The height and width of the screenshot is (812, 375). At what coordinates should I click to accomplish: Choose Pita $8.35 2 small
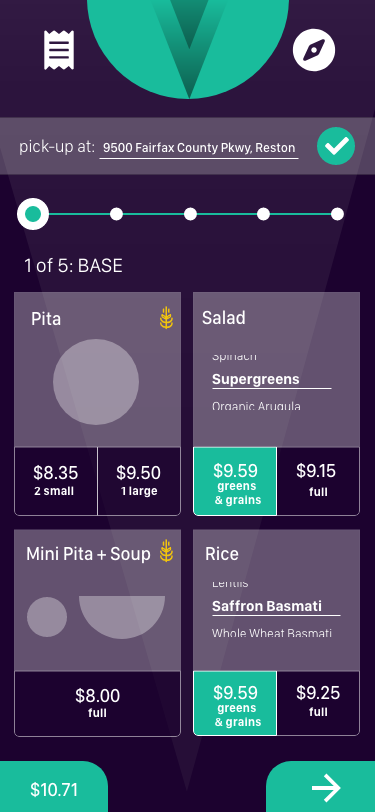click(56, 482)
